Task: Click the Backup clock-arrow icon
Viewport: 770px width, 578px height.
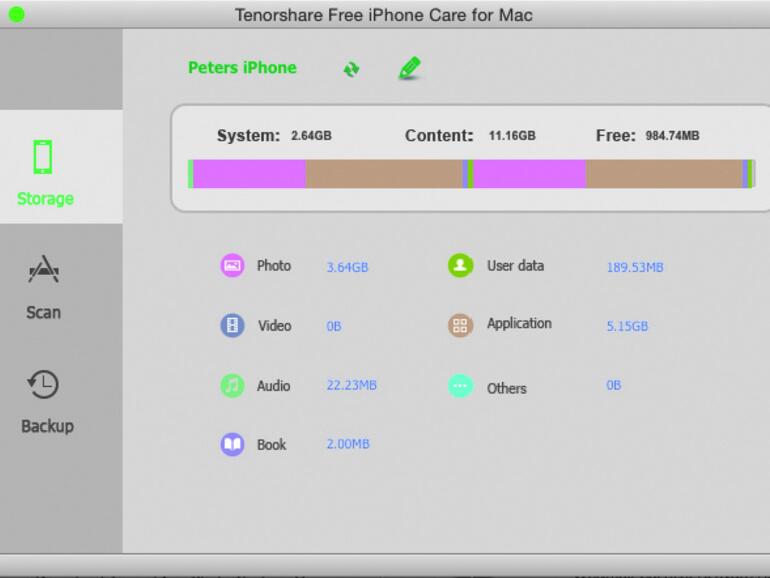Action: tap(43, 384)
